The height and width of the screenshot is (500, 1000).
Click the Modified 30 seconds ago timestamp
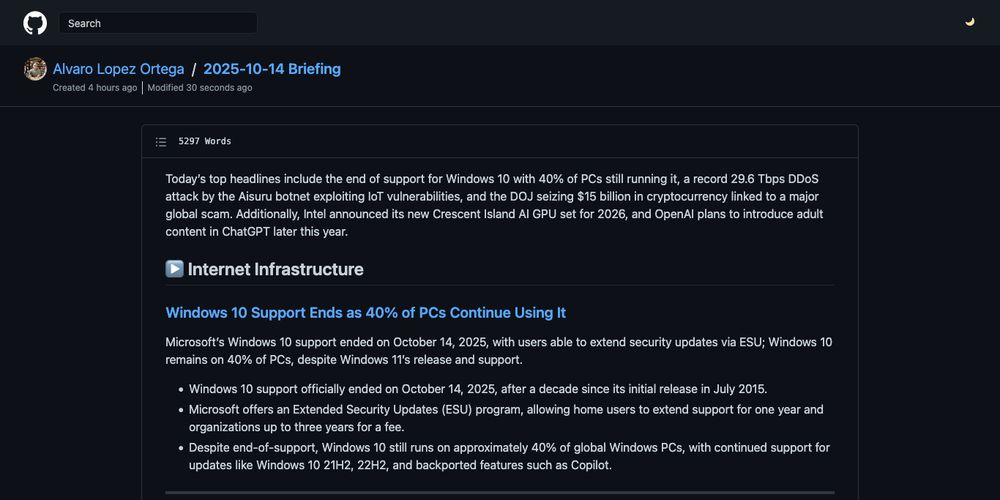200,88
